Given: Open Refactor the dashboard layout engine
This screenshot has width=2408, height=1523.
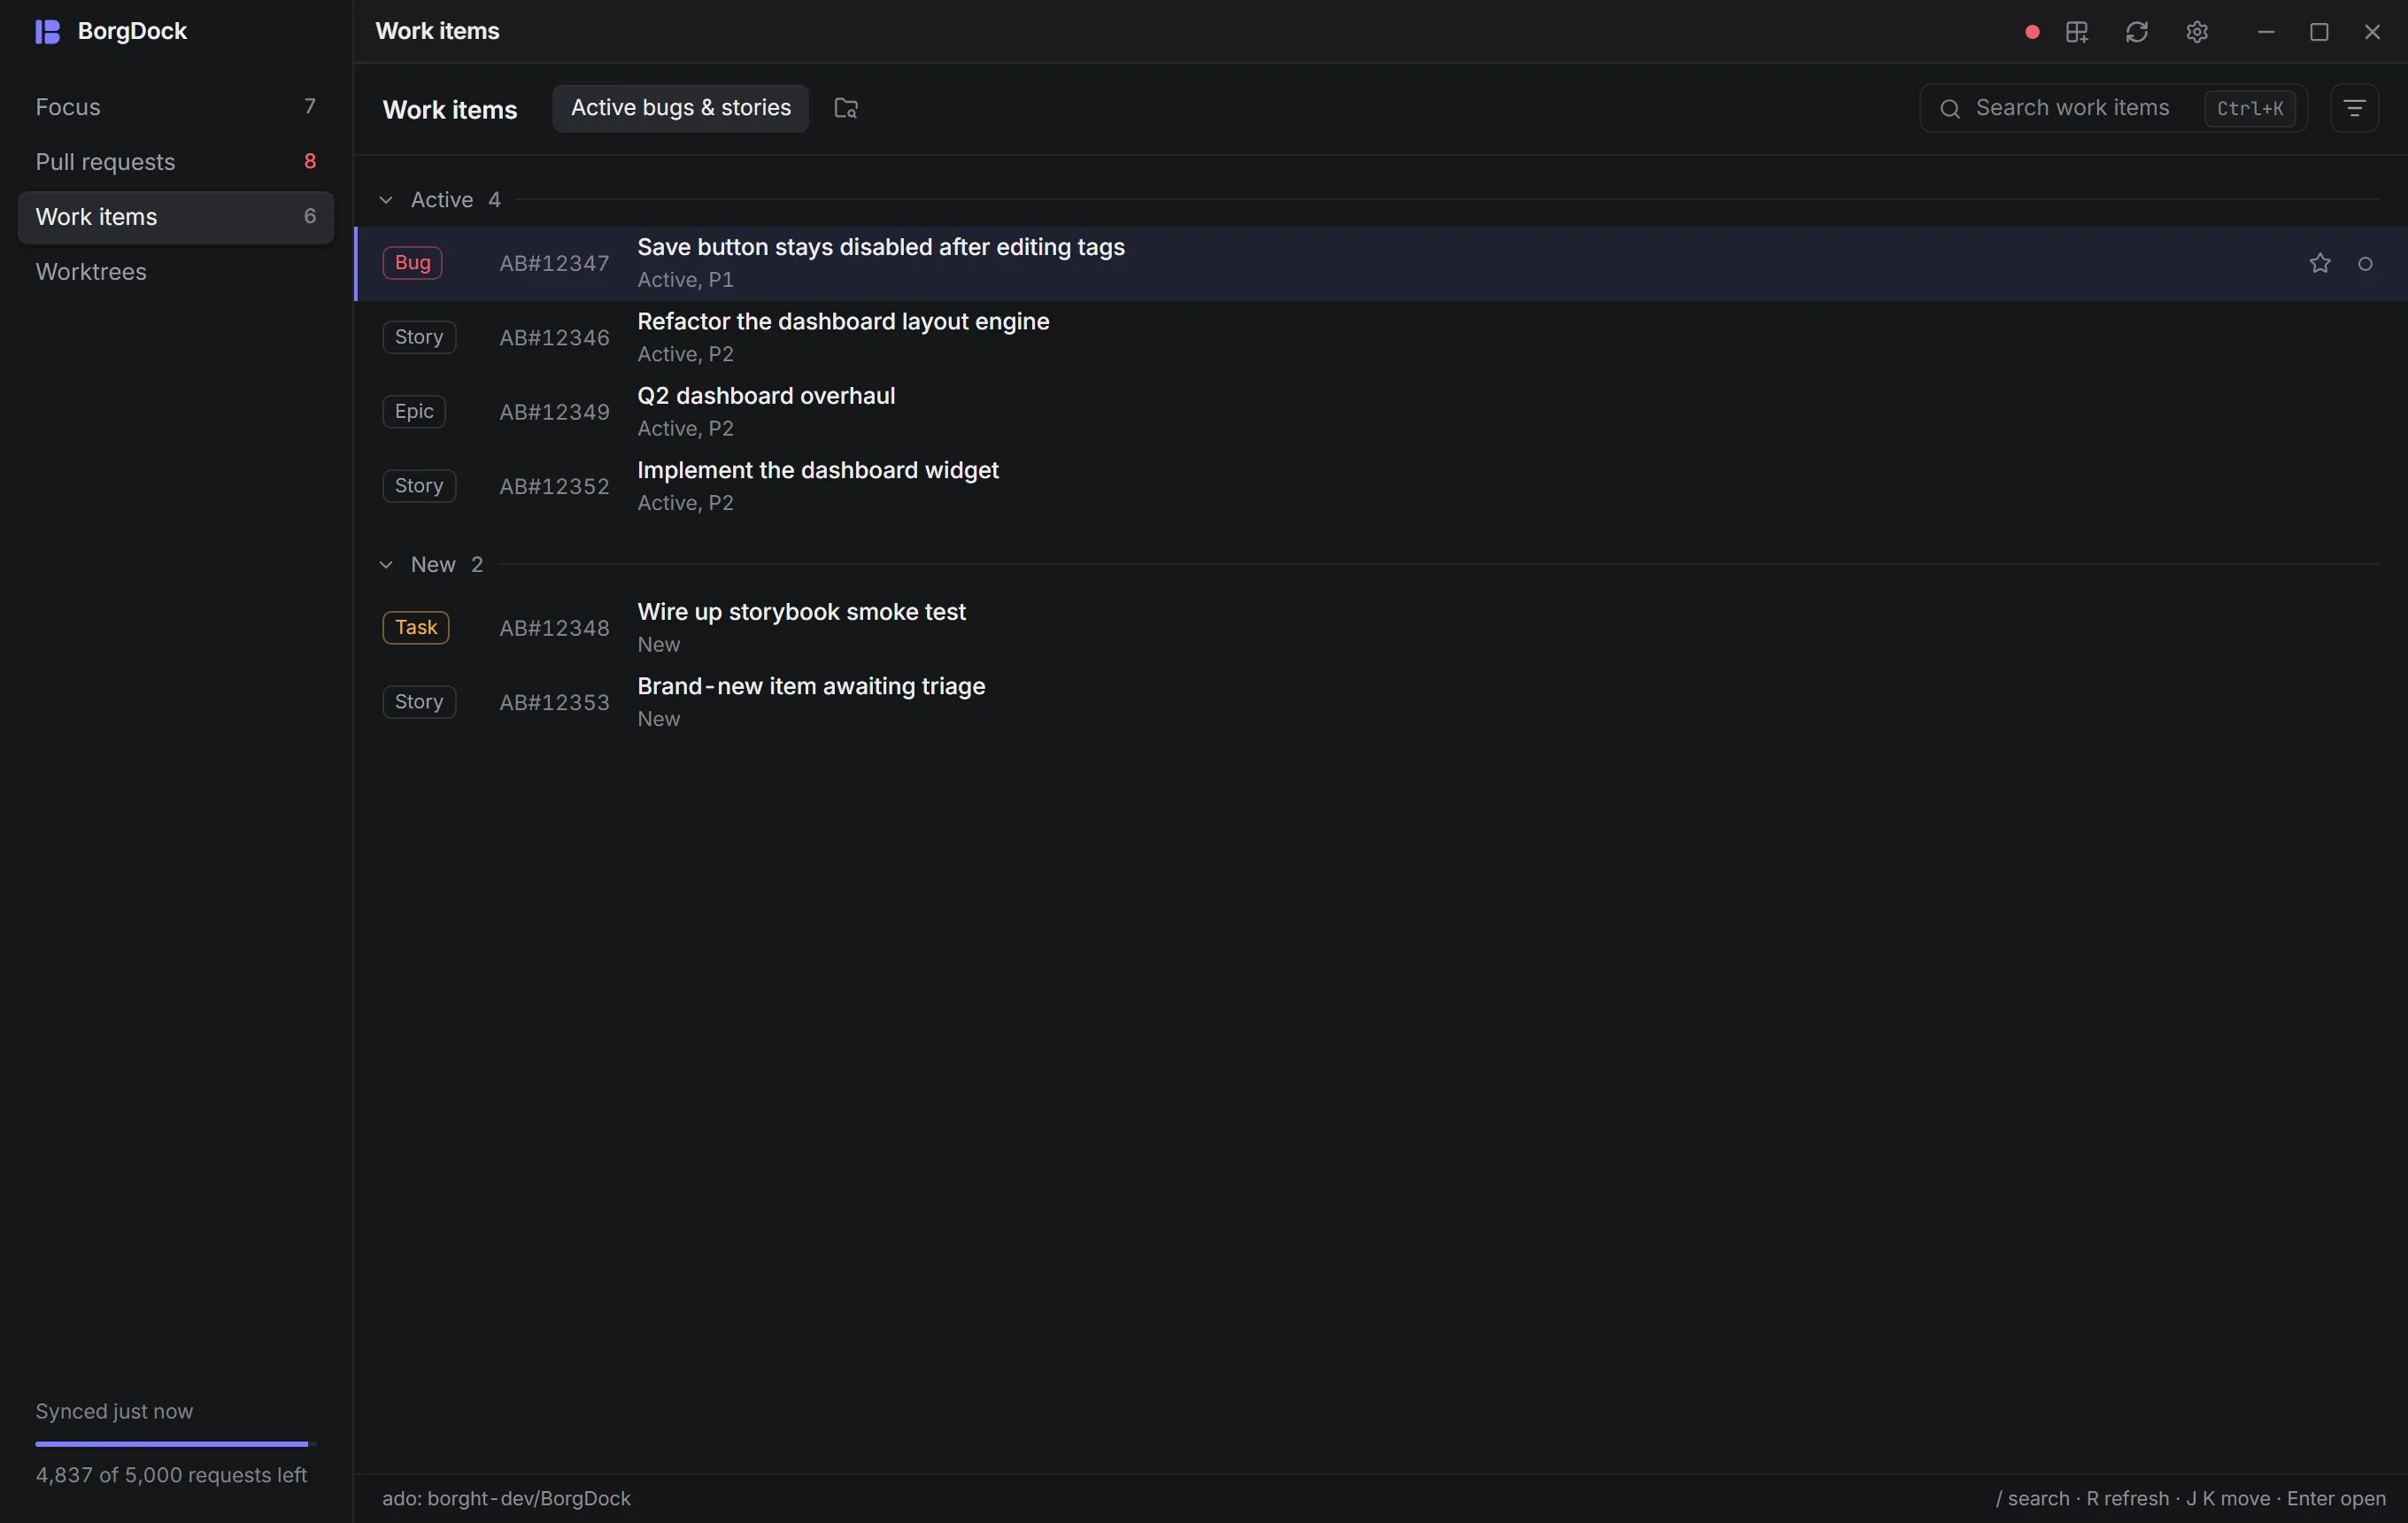Looking at the screenshot, I should tap(1381, 337).
